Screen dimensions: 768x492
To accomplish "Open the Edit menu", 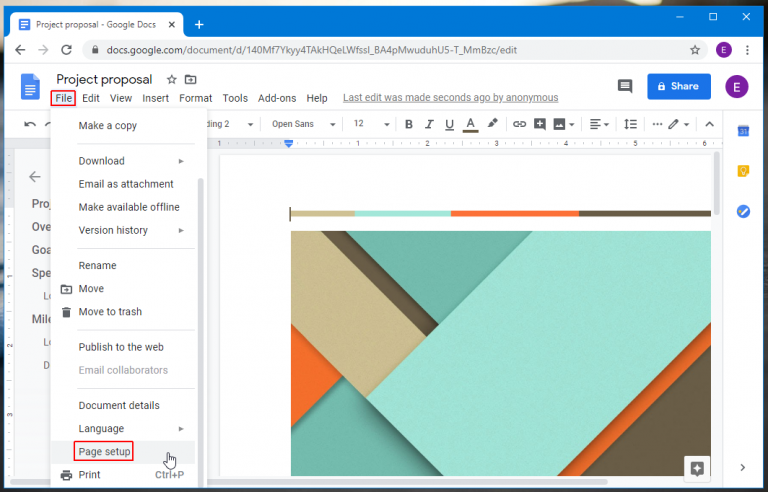I will (x=91, y=98).
